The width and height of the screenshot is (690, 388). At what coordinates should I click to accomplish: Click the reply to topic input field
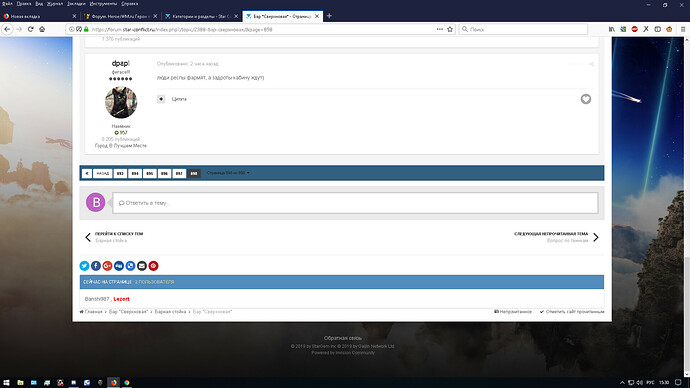pyautogui.click(x=355, y=203)
